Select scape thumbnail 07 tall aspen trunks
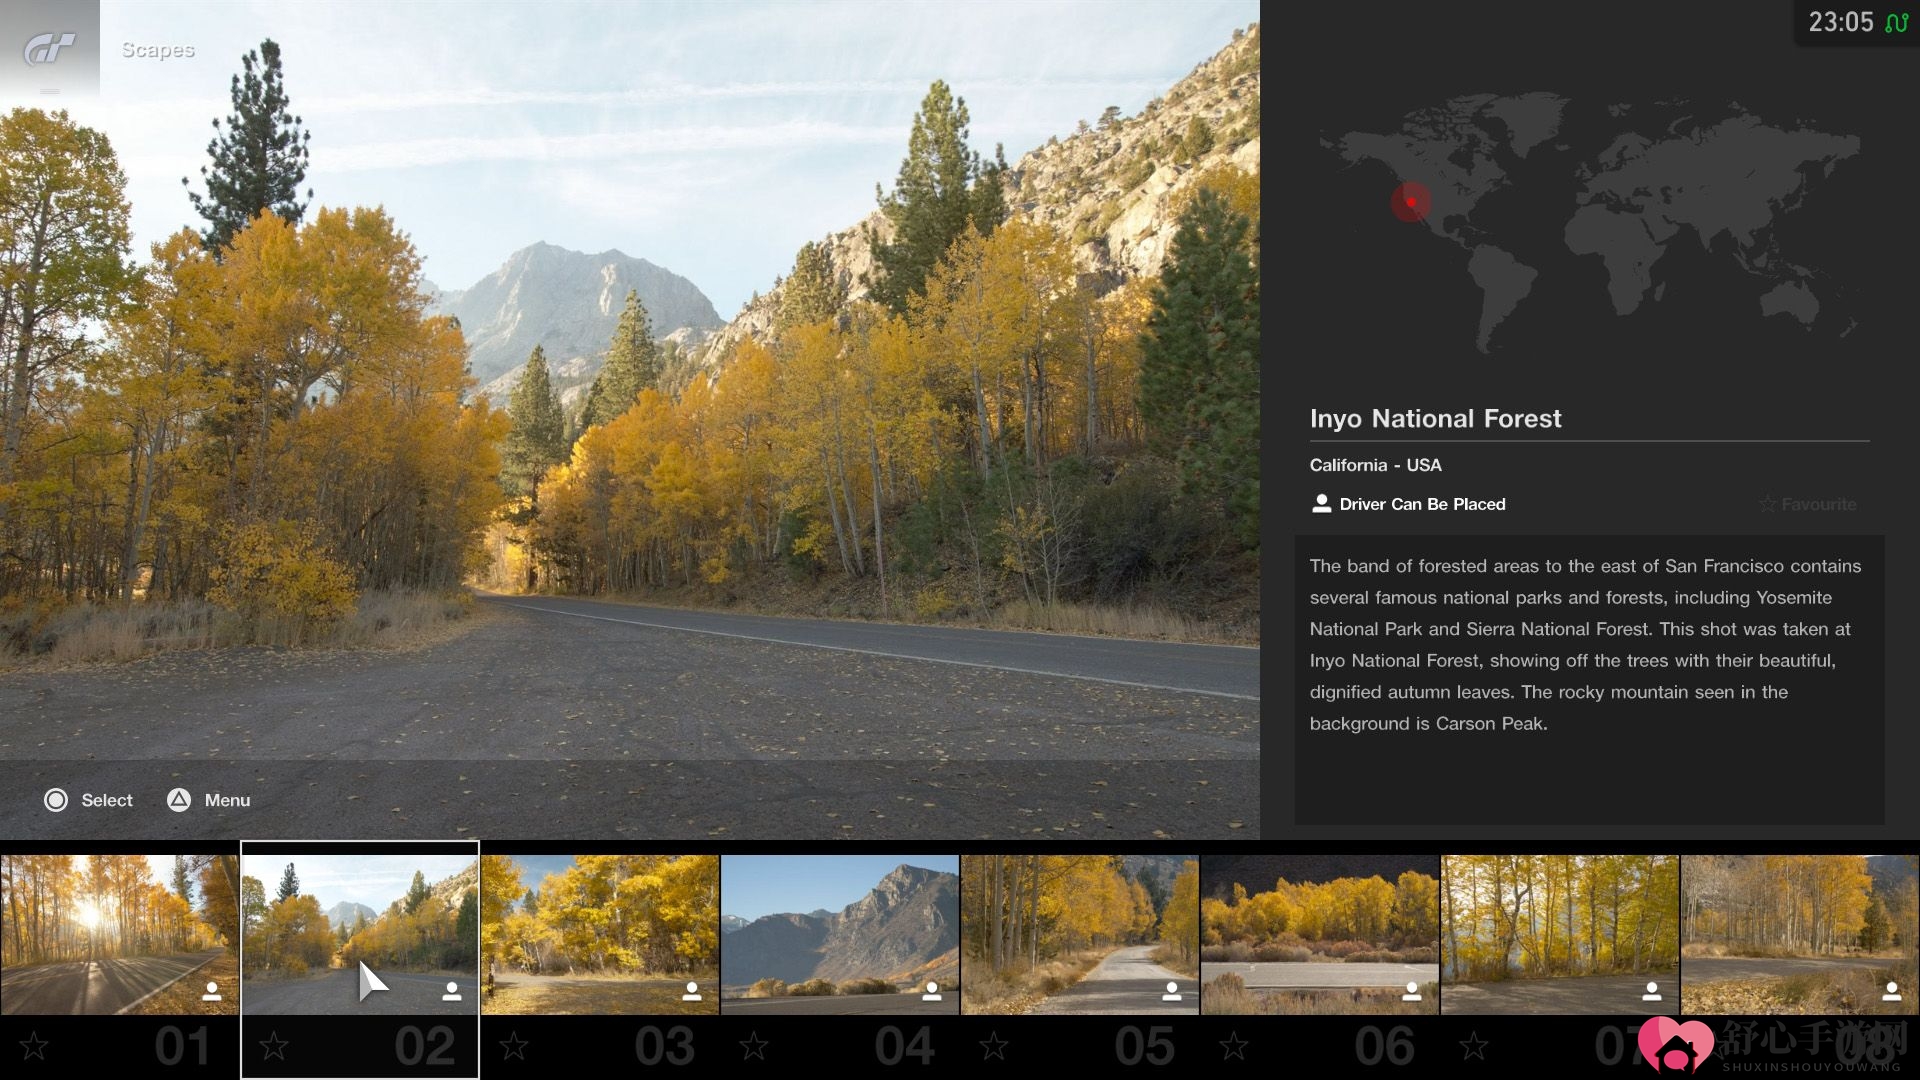 [x=1560, y=934]
